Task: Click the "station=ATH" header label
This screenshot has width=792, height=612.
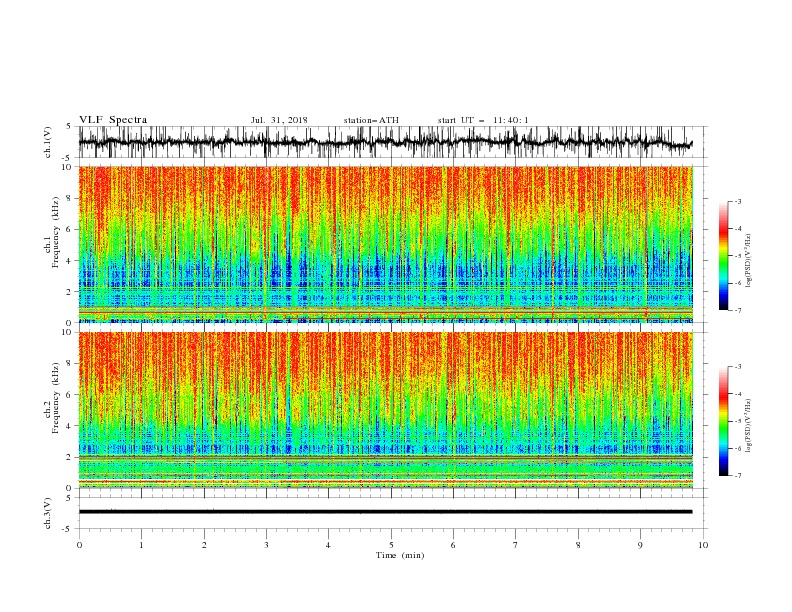Action: click(x=371, y=120)
